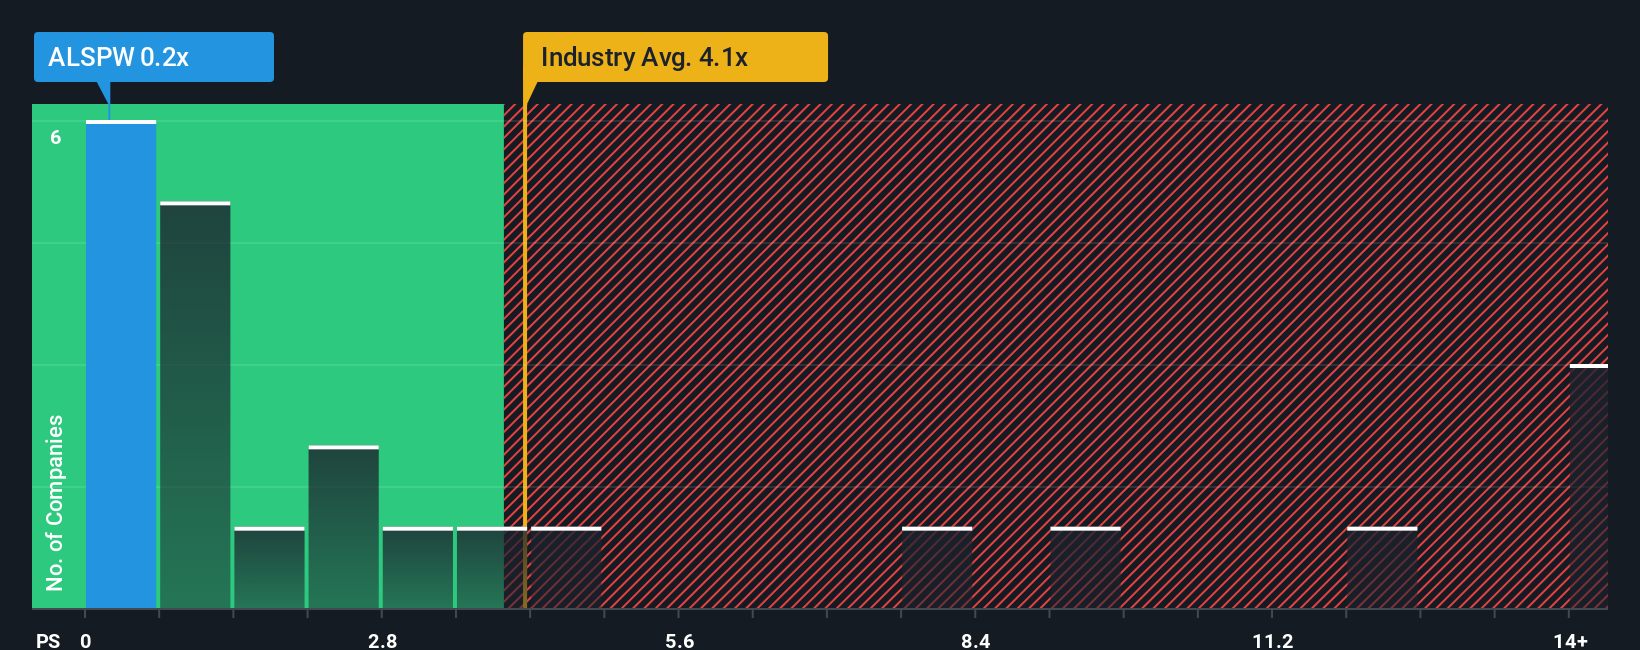Click the x-axis label 2.8
The height and width of the screenshot is (650, 1640).
tap(382, 640)
